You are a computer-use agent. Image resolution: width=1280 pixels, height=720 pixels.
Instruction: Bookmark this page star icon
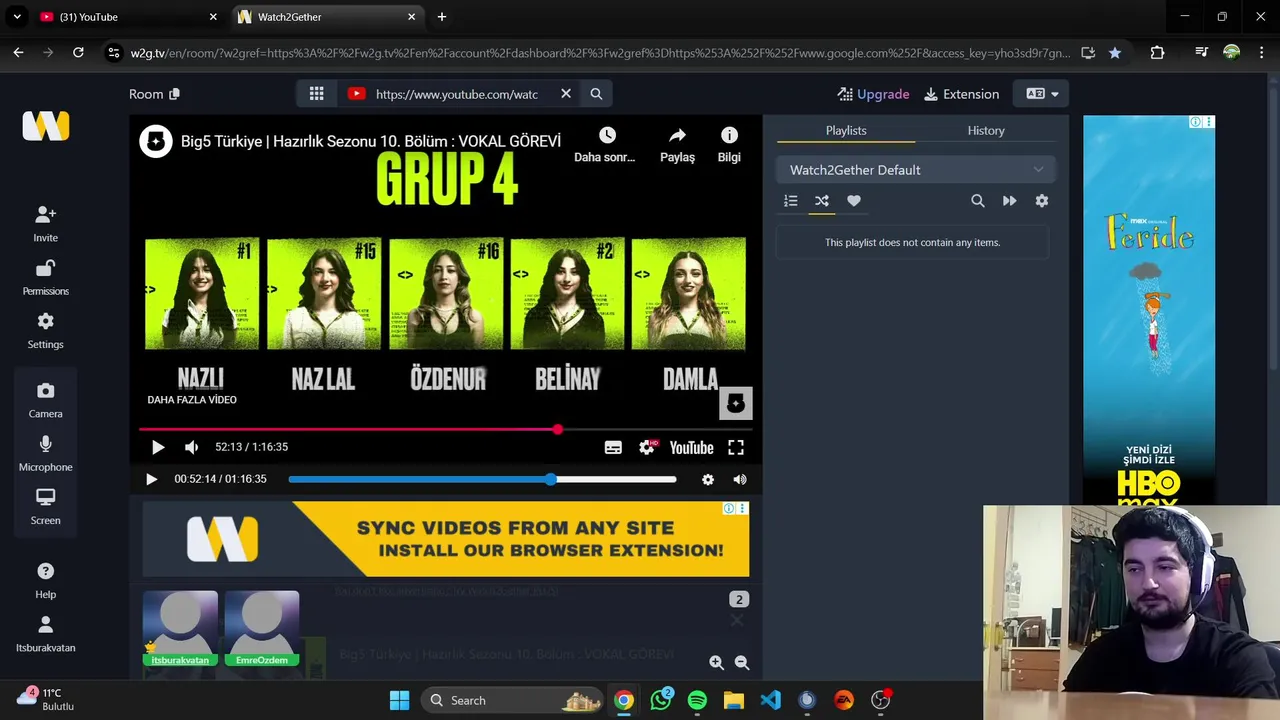(x=1115, y=53)
